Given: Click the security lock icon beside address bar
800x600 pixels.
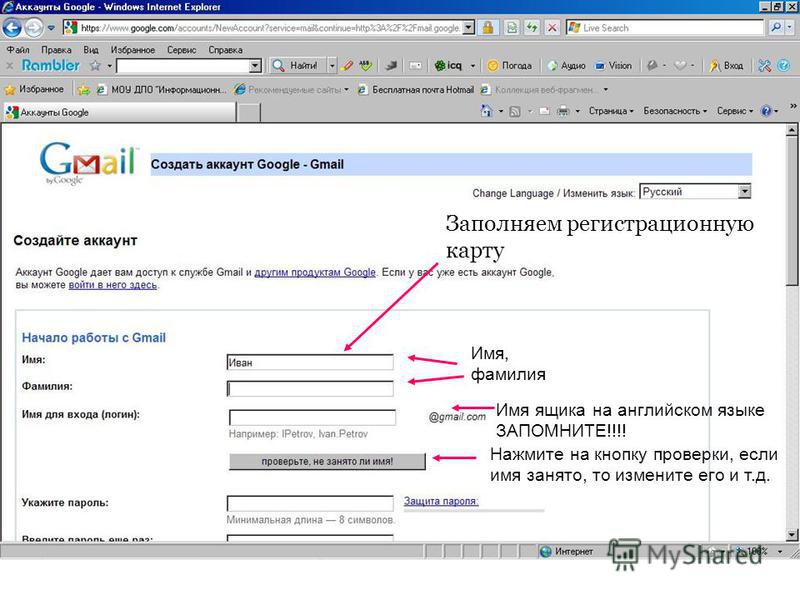Looking at the screenshot, I should (488, 28).
